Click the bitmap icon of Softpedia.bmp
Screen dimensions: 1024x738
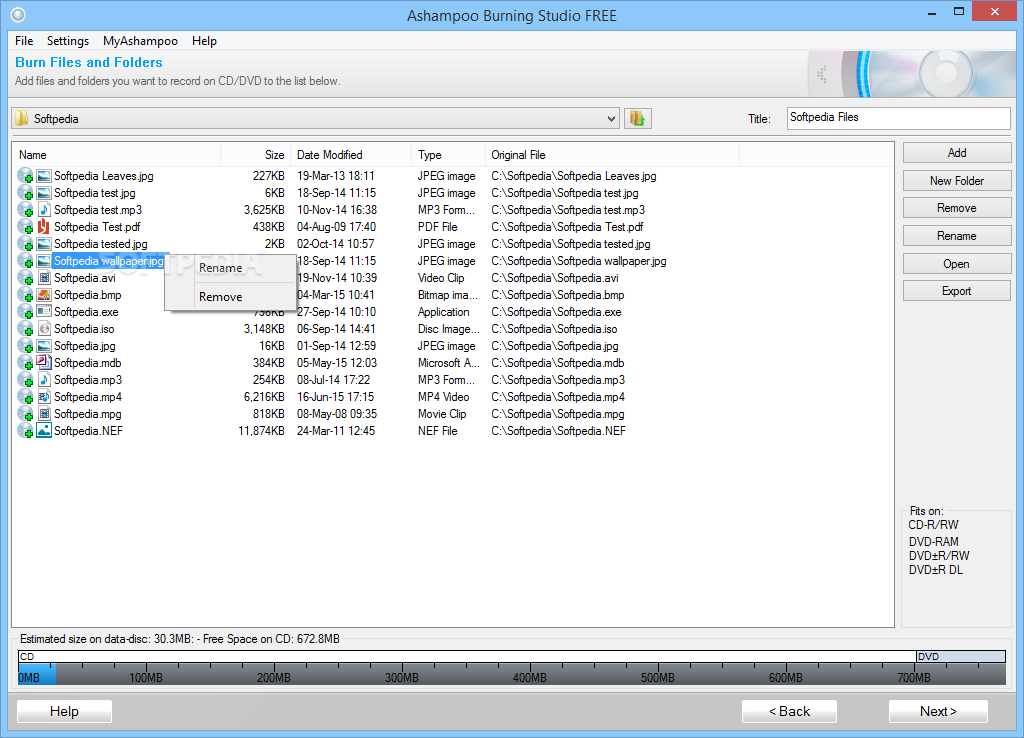pos(44,295)
